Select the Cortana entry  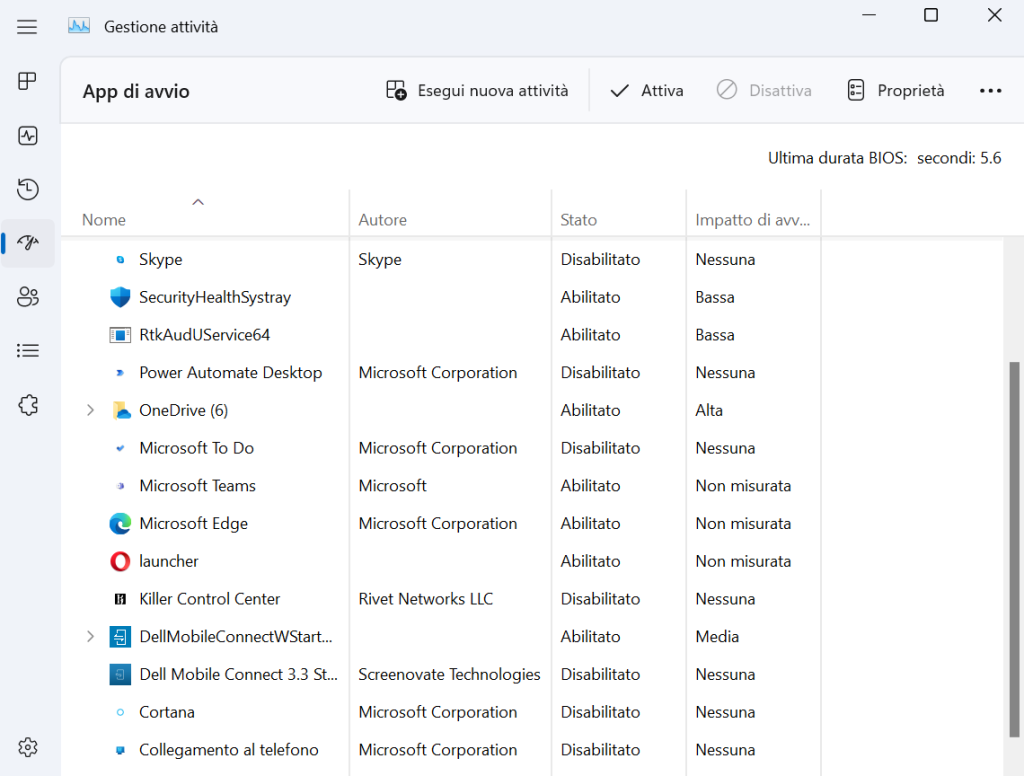point(167,712)
